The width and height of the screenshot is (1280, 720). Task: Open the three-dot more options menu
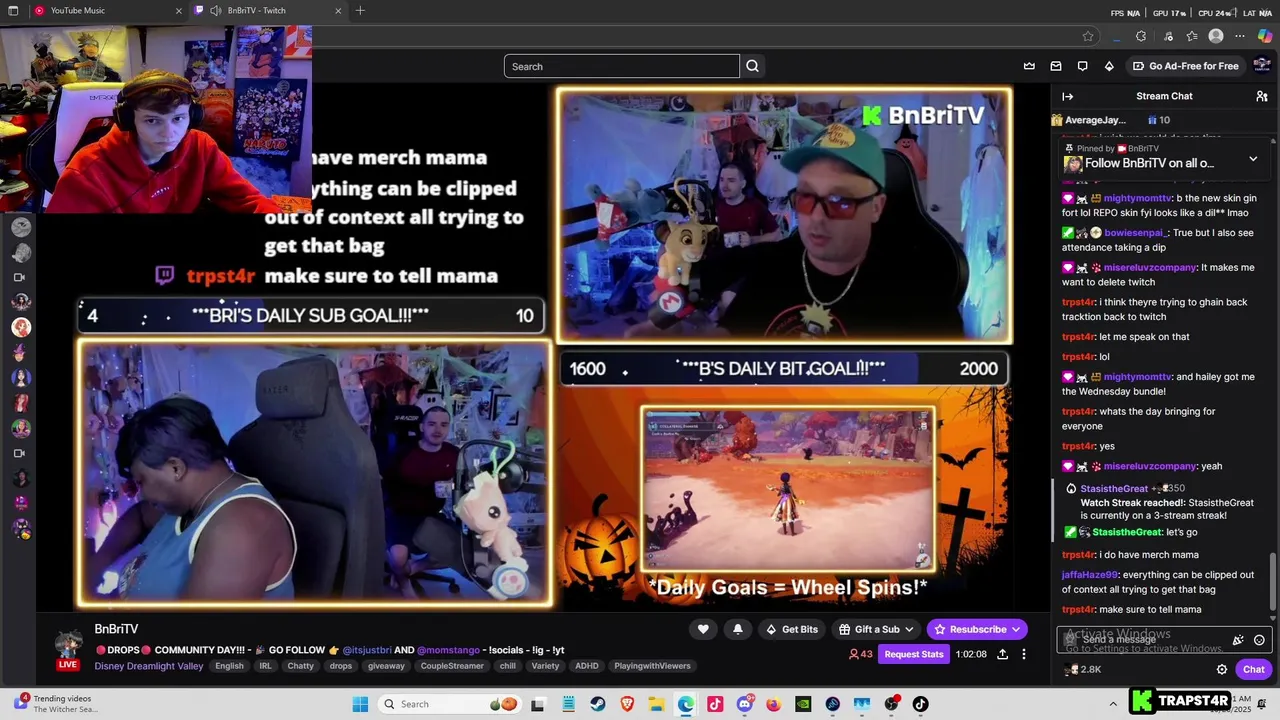click(1024, 654)
